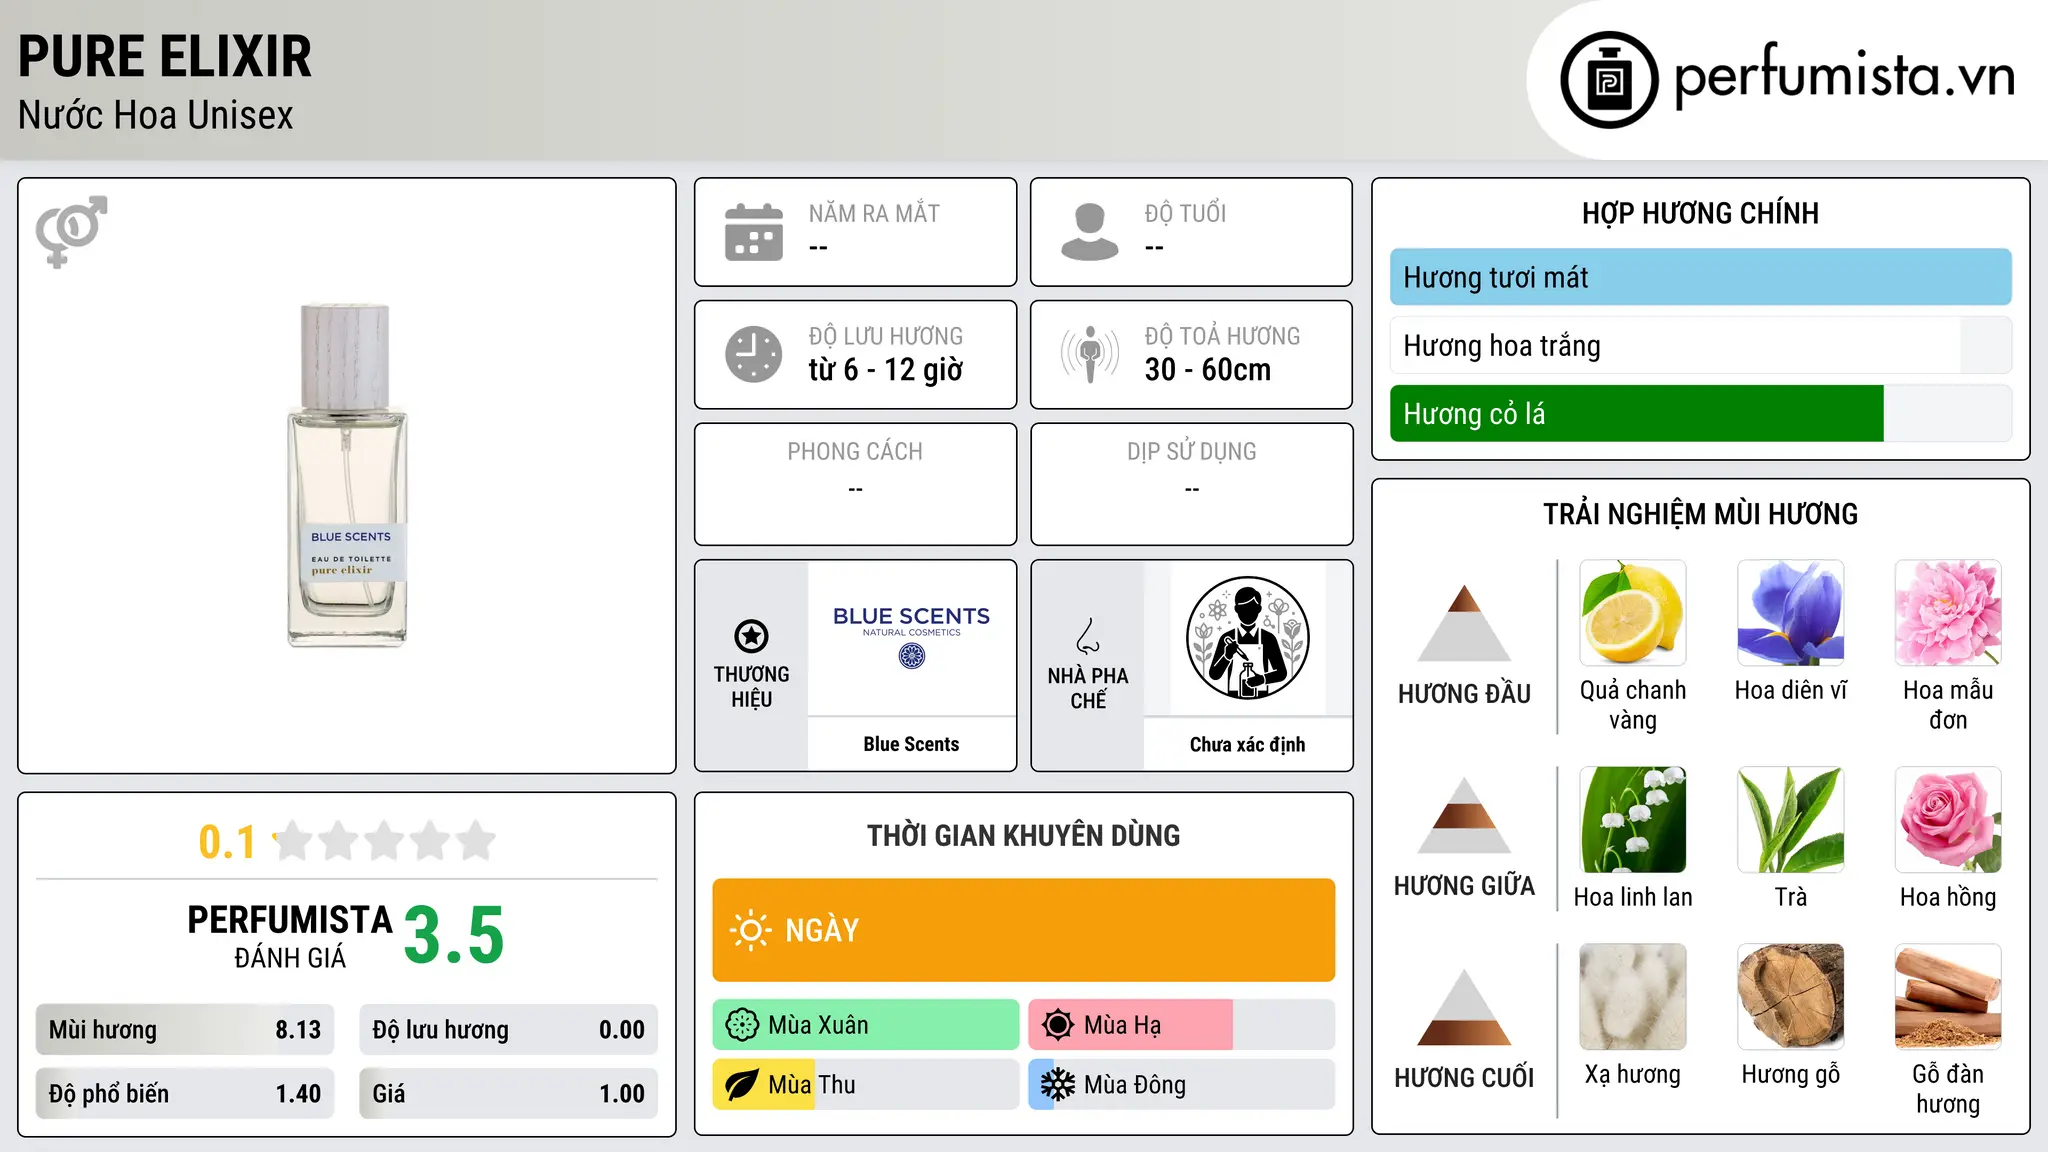This screenshot has height=1152, width=2048.
Task: Open the Blue Scents brand name link
Action: tap(911, 744)
